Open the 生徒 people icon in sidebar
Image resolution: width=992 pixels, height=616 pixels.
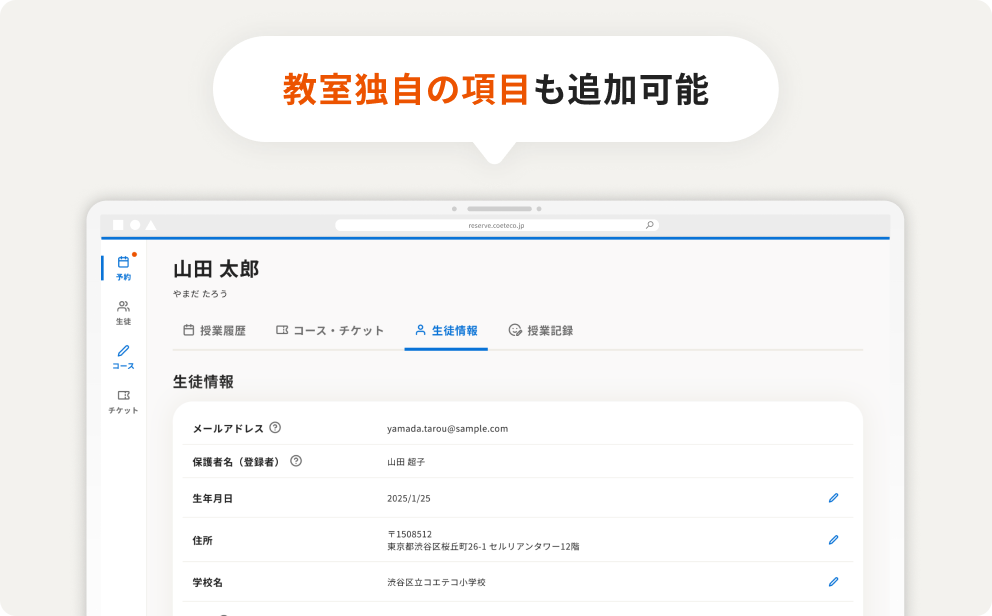click(123, 307)
